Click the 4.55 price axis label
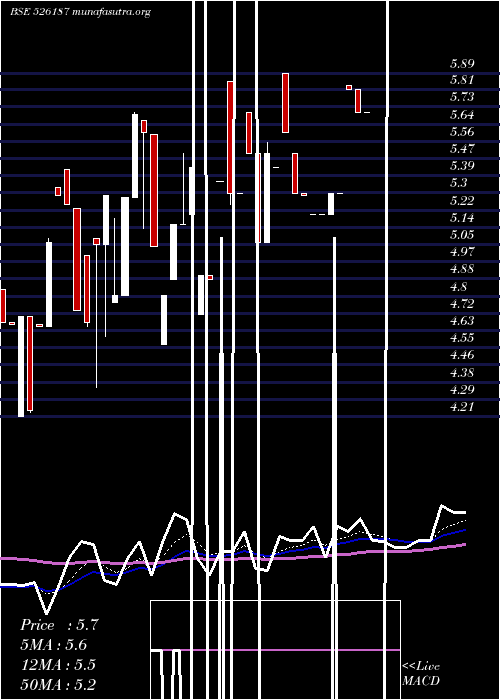The width and height of the screenshot is (500, 700). coord(462,338)
